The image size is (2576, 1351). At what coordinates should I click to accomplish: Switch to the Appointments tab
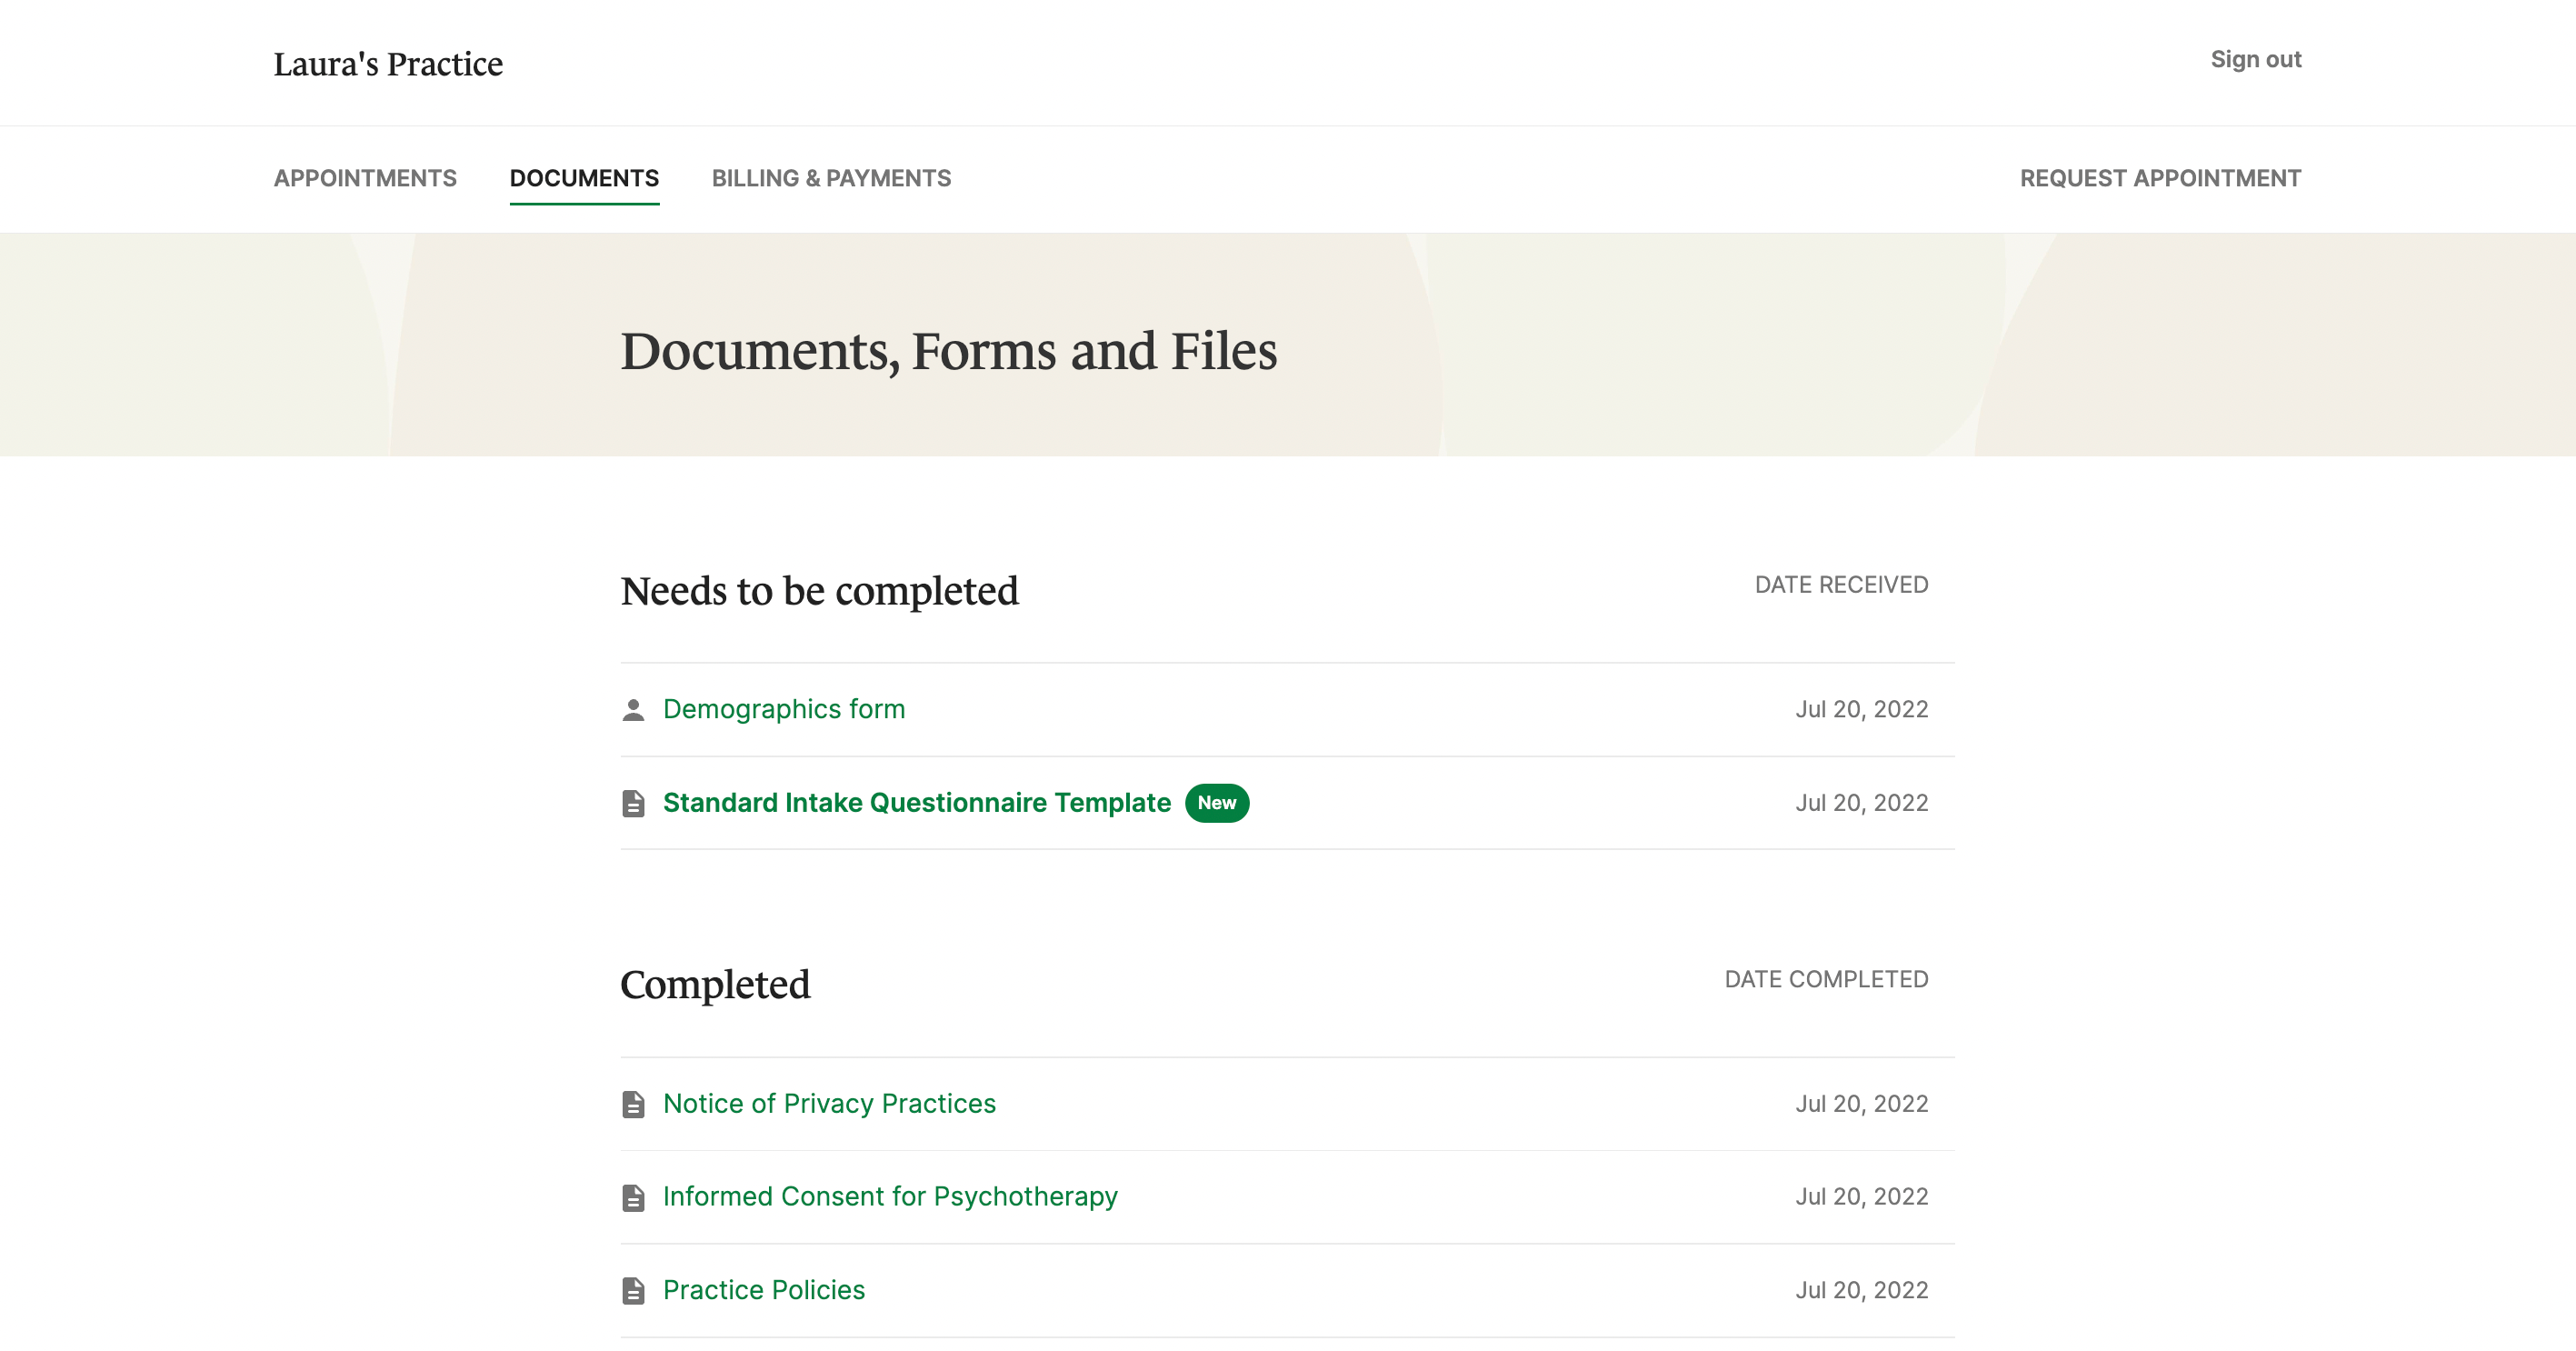(366, 178)
